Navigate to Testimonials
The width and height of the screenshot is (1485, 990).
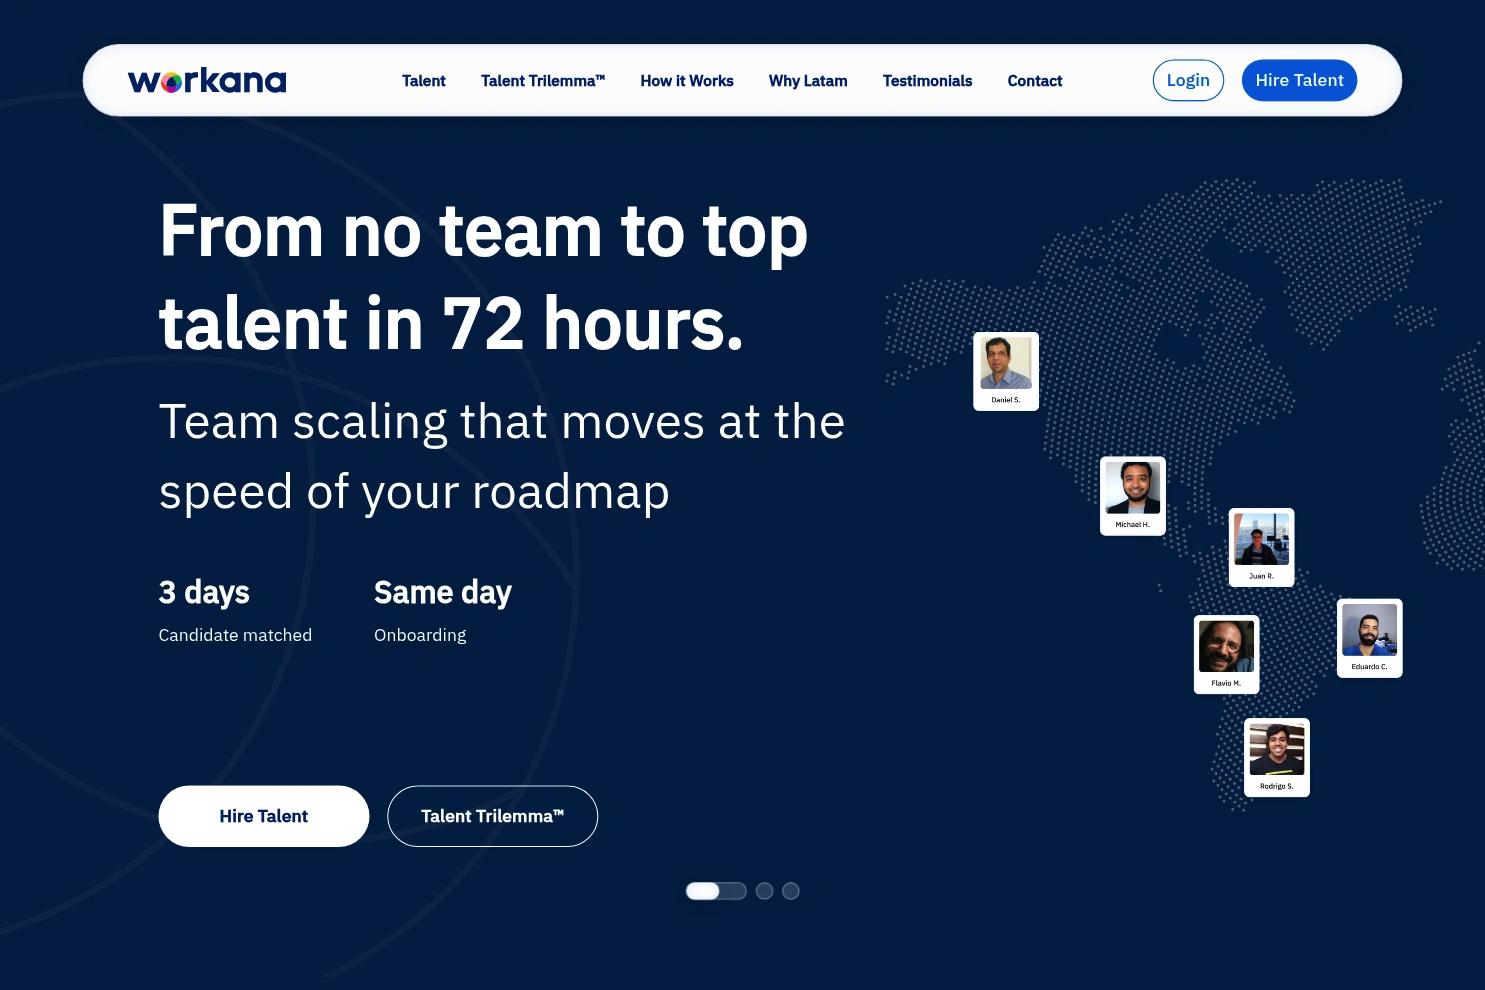click(927, 81)
